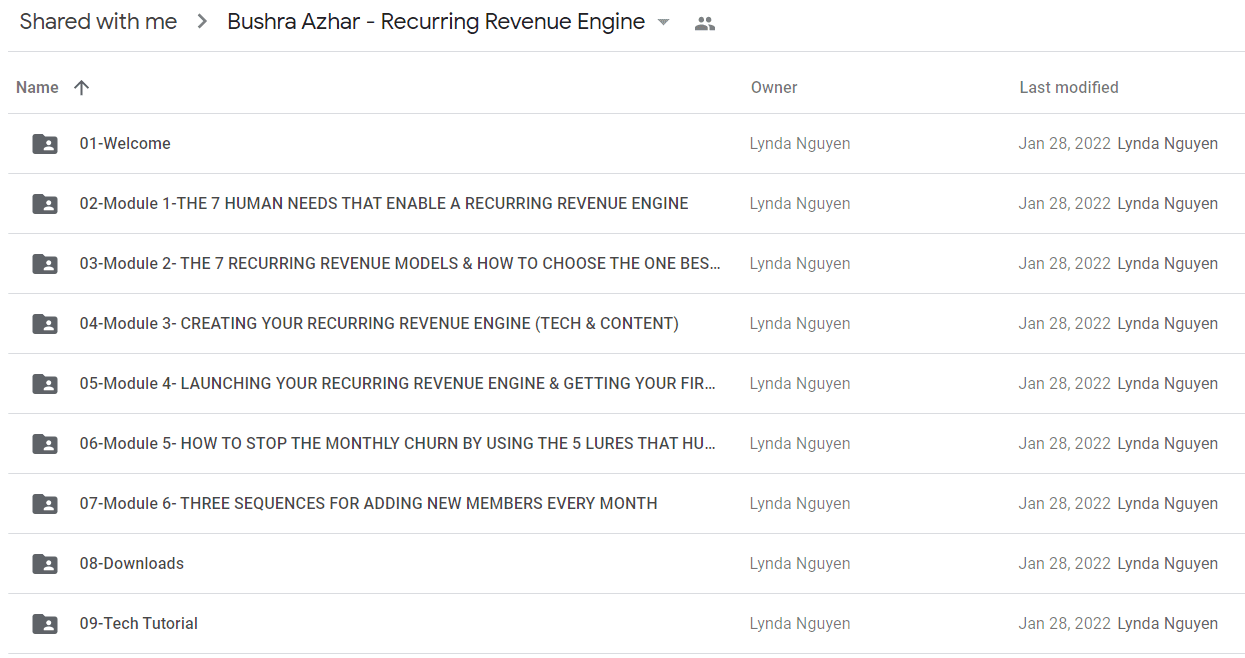Image resolution: width=1245 pixels, height=658 pixels.
Task: Click owner Lynda Nguyen in the 09-Tech Tutorial row
Action: coord(800,624)
